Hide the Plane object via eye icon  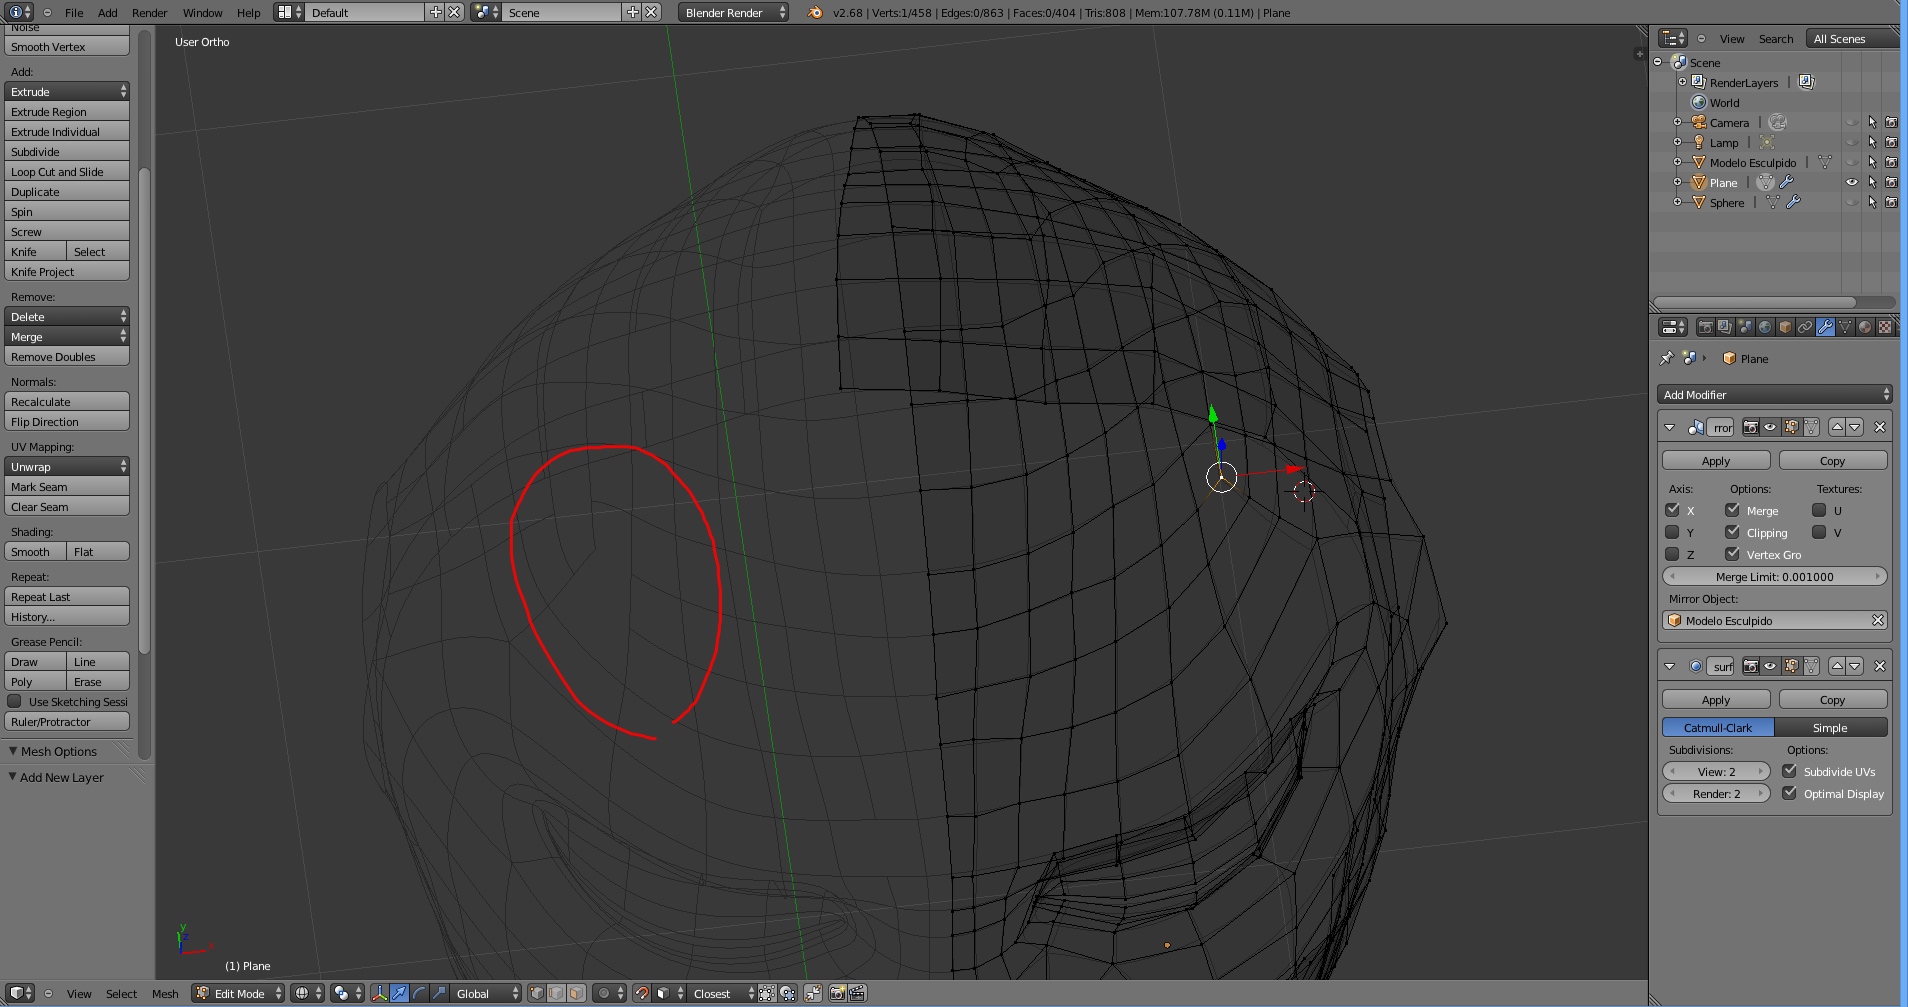click(x=1851, y=182)
